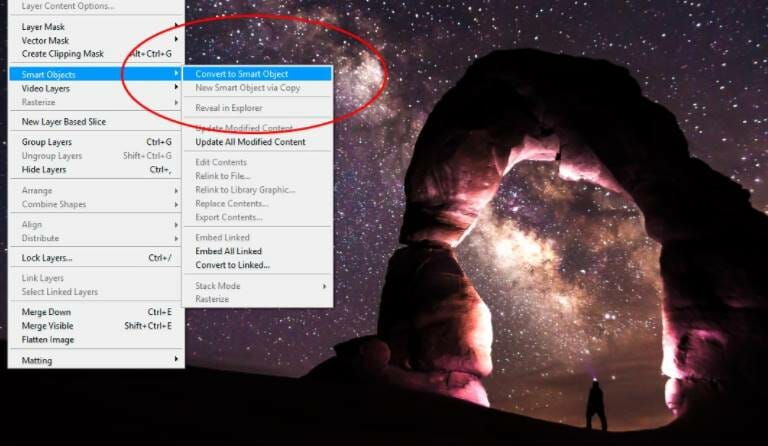Open the Vector Mask submenu
Viewport: 768px width, 446px height.
96,41
